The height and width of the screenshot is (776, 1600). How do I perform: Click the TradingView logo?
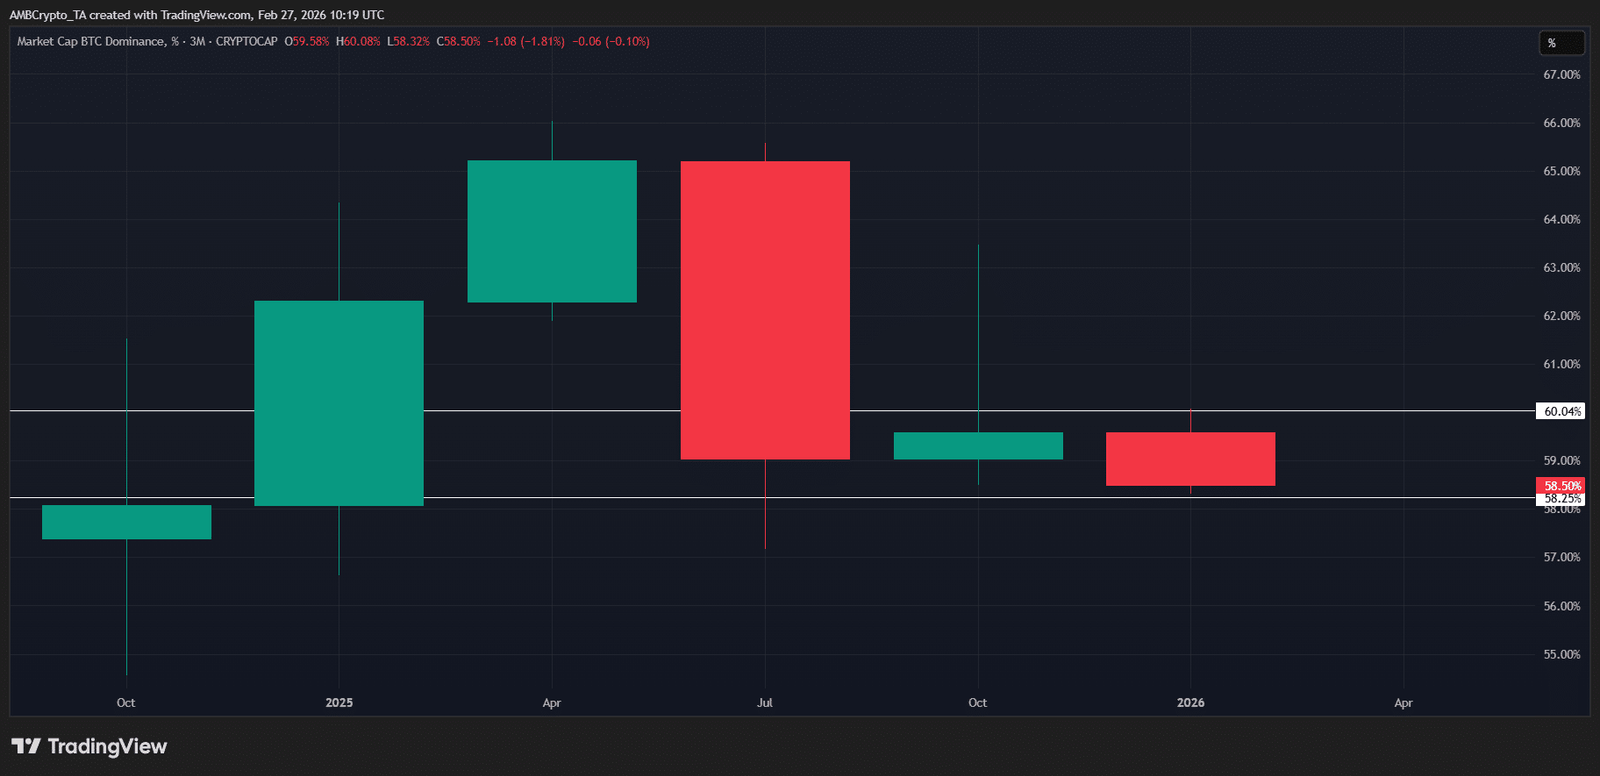tap(89, 747)
